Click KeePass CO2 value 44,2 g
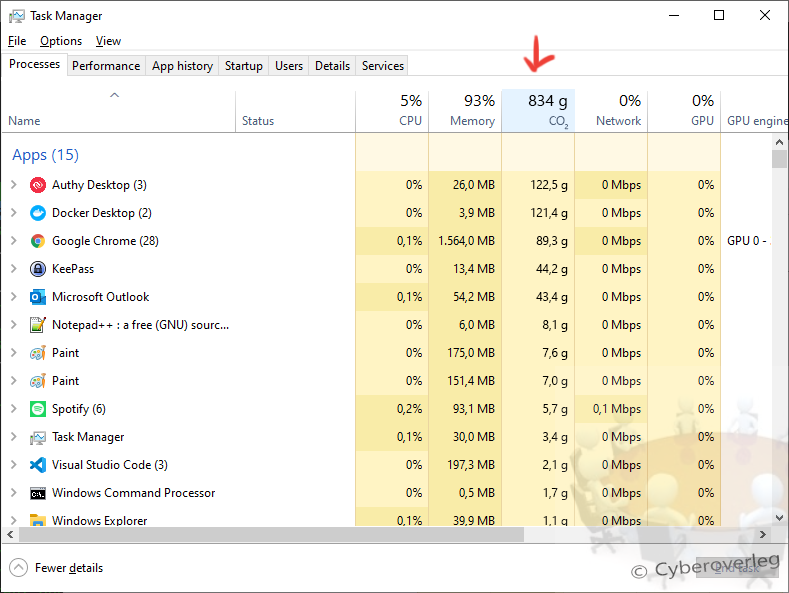Viewport: 789px width, 593px height. pos(551,269)
